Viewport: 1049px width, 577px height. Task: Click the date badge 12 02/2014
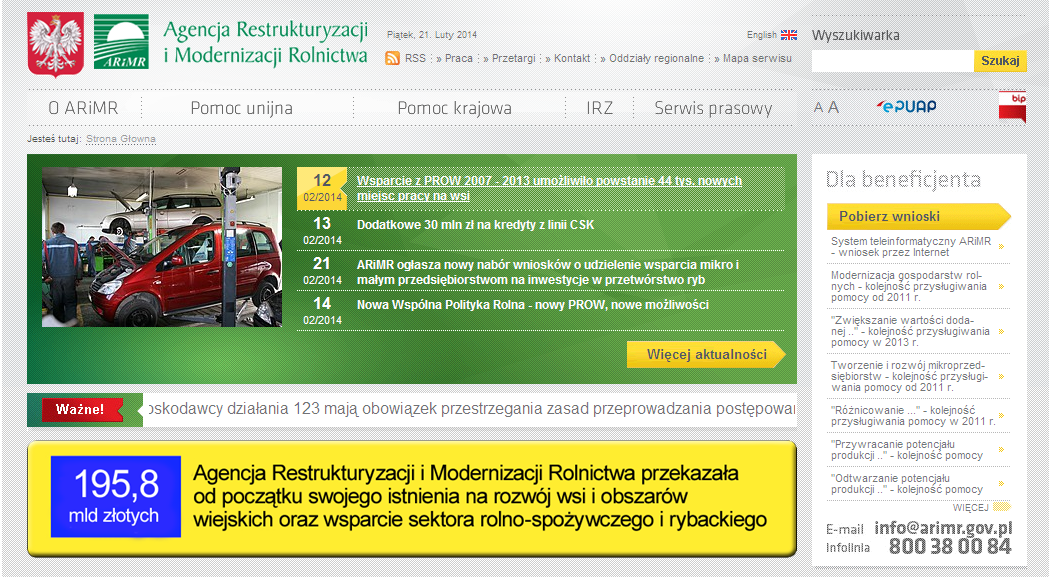[322, 188]
